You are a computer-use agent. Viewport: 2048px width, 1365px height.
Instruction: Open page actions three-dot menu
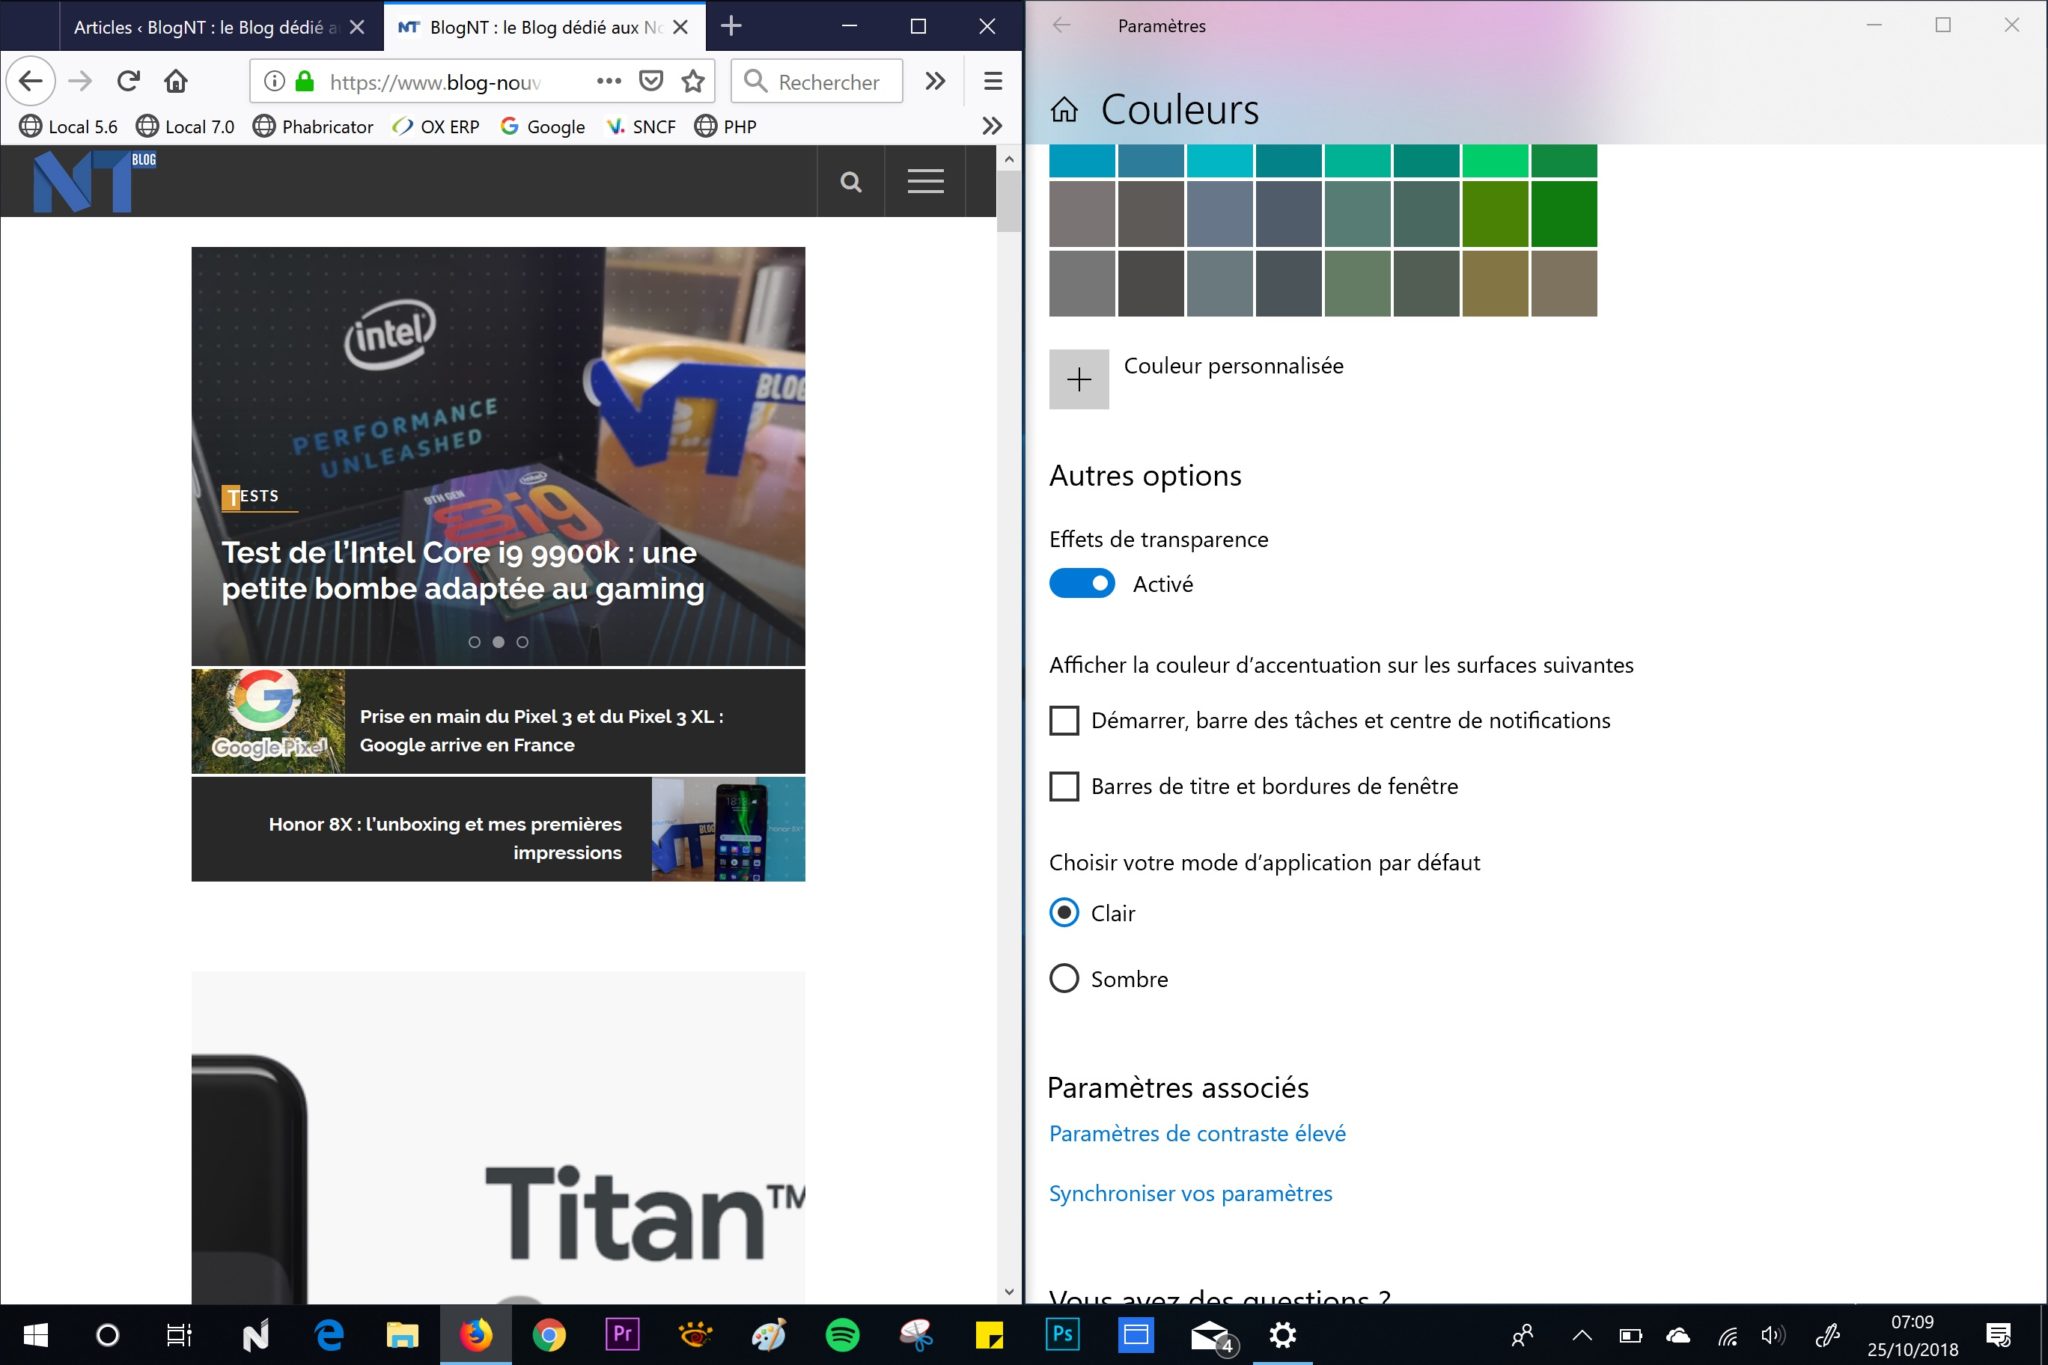point(608,81)
